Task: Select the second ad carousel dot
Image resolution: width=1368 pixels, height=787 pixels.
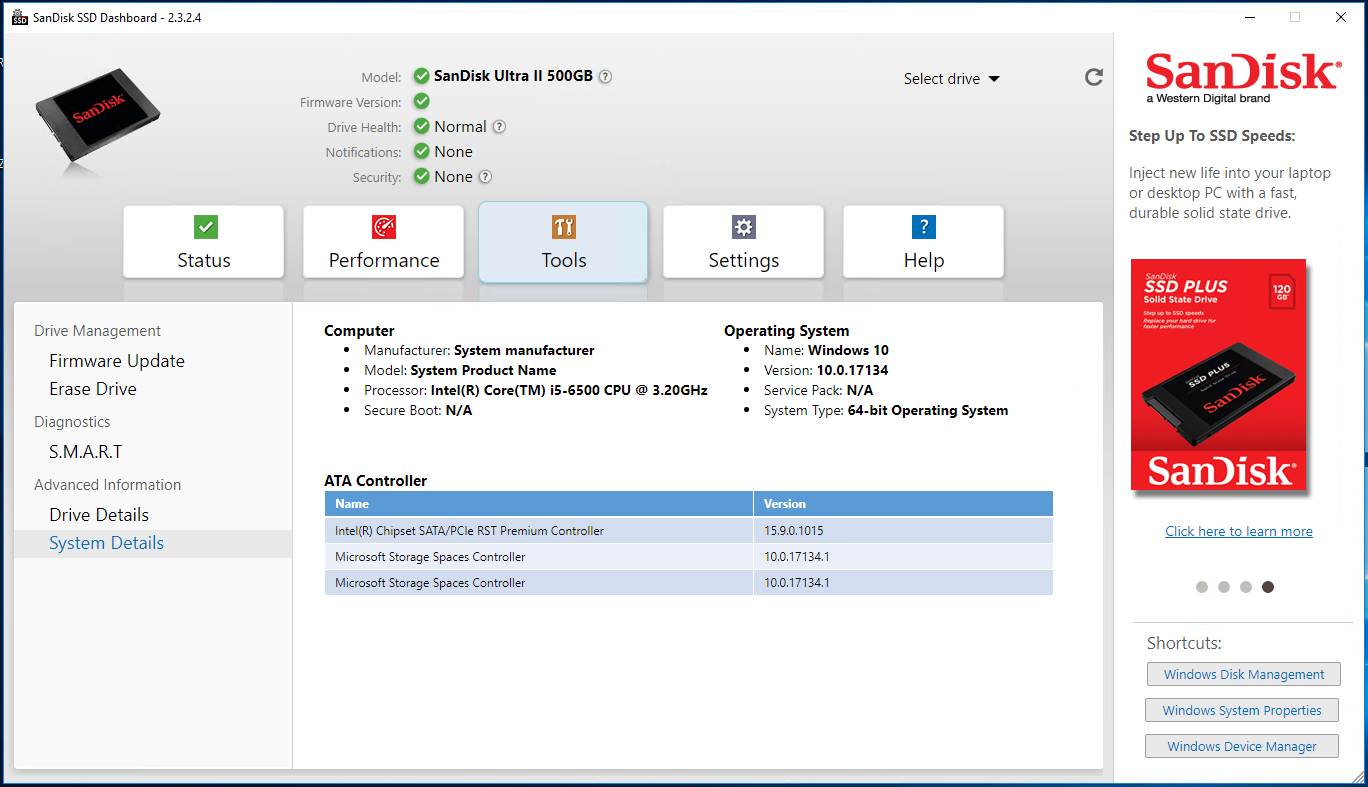Action: tap(1224, 587)
